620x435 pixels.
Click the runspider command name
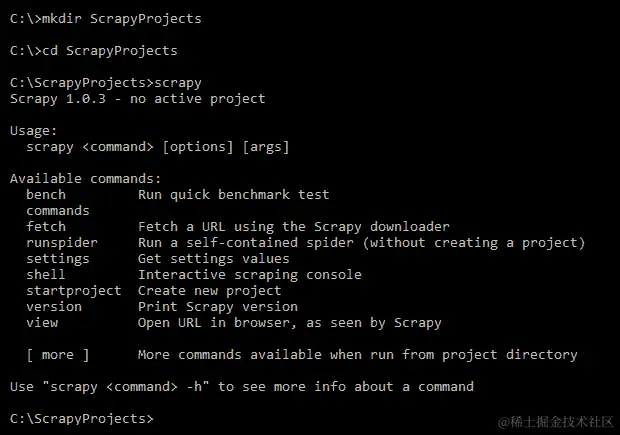62,243
